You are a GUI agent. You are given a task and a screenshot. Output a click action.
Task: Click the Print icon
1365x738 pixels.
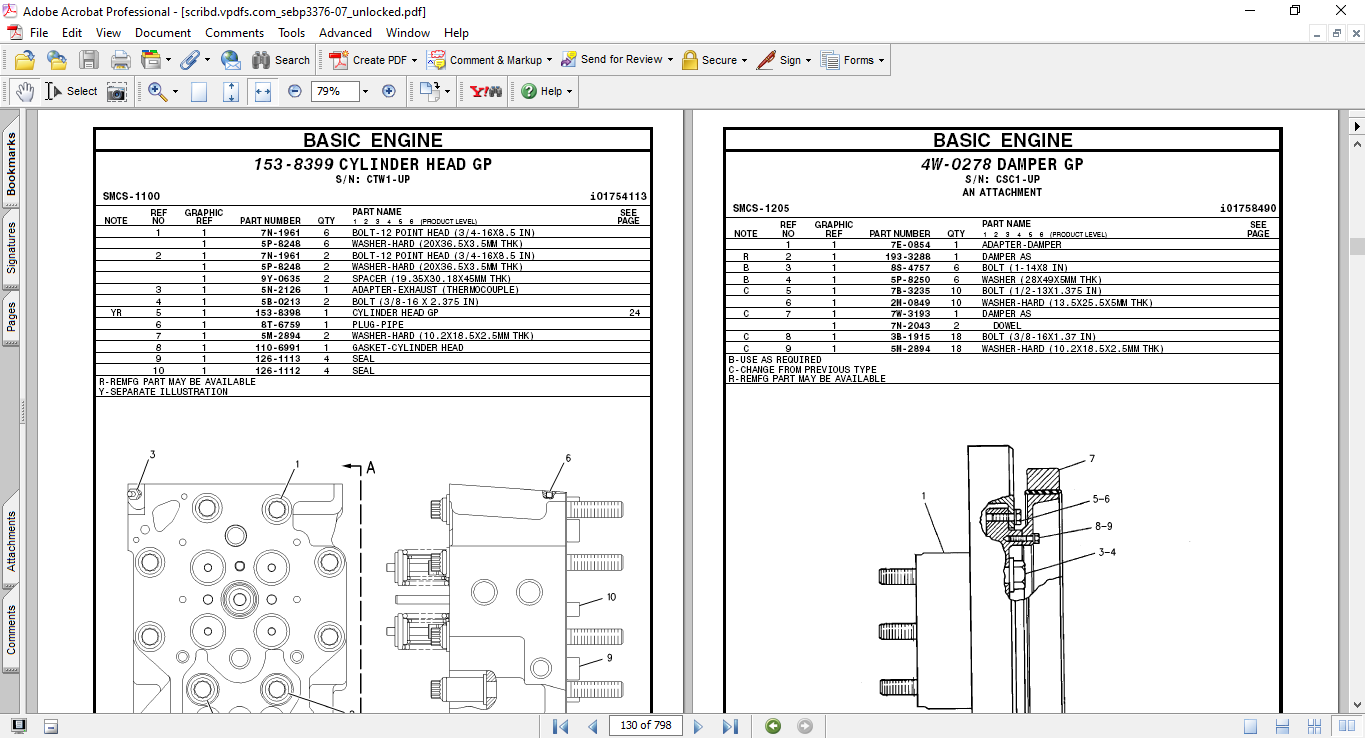tap(120, 60)
